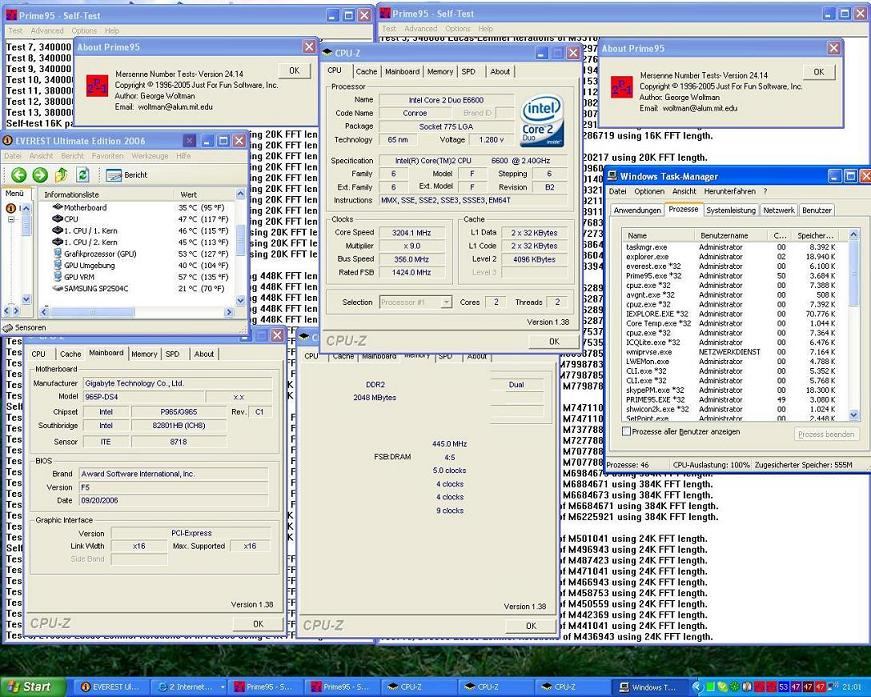Open Herunterfahren menu in Task-Manager

pyautogui.click(x=729, y=191)
